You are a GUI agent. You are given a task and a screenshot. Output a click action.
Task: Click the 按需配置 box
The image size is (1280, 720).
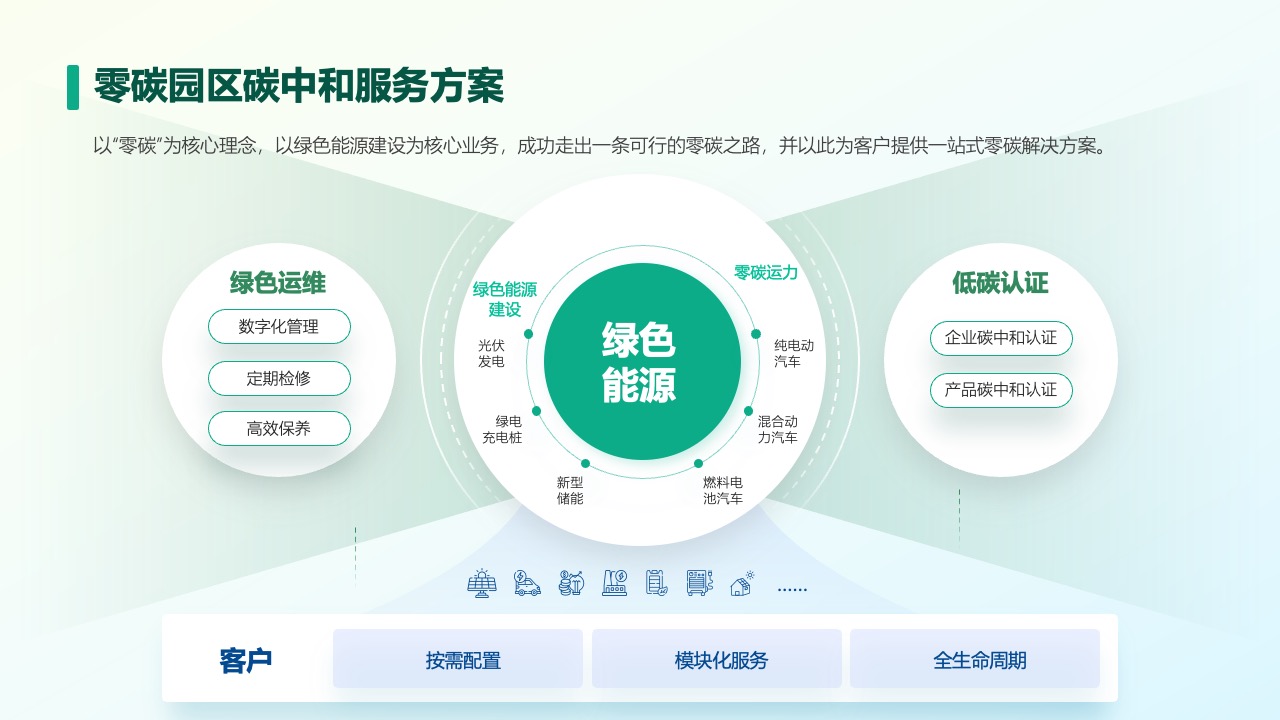[x=458, y=659]
